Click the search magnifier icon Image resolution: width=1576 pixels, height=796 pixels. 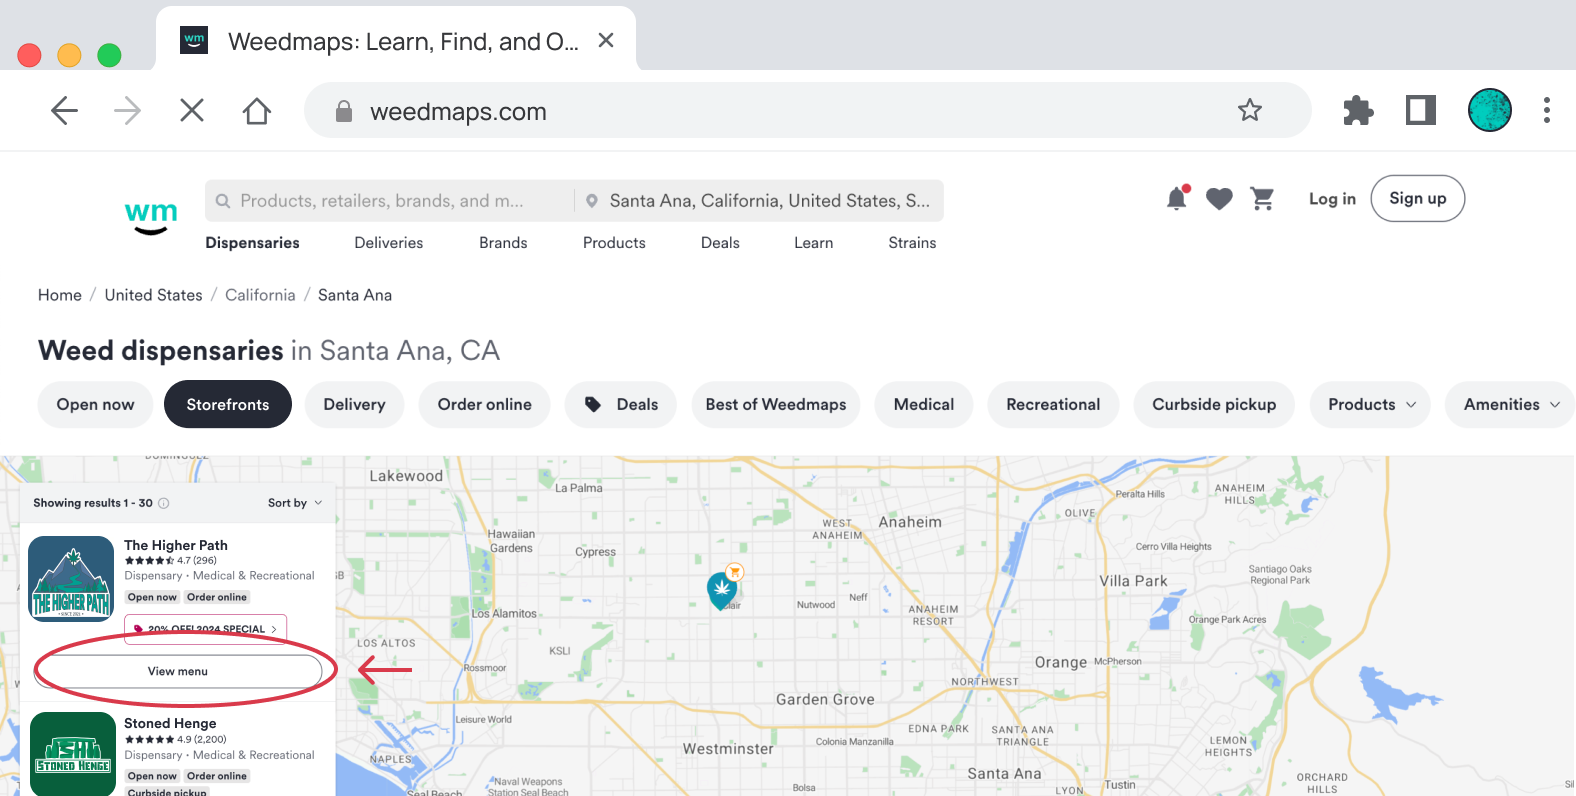[223, 201]
